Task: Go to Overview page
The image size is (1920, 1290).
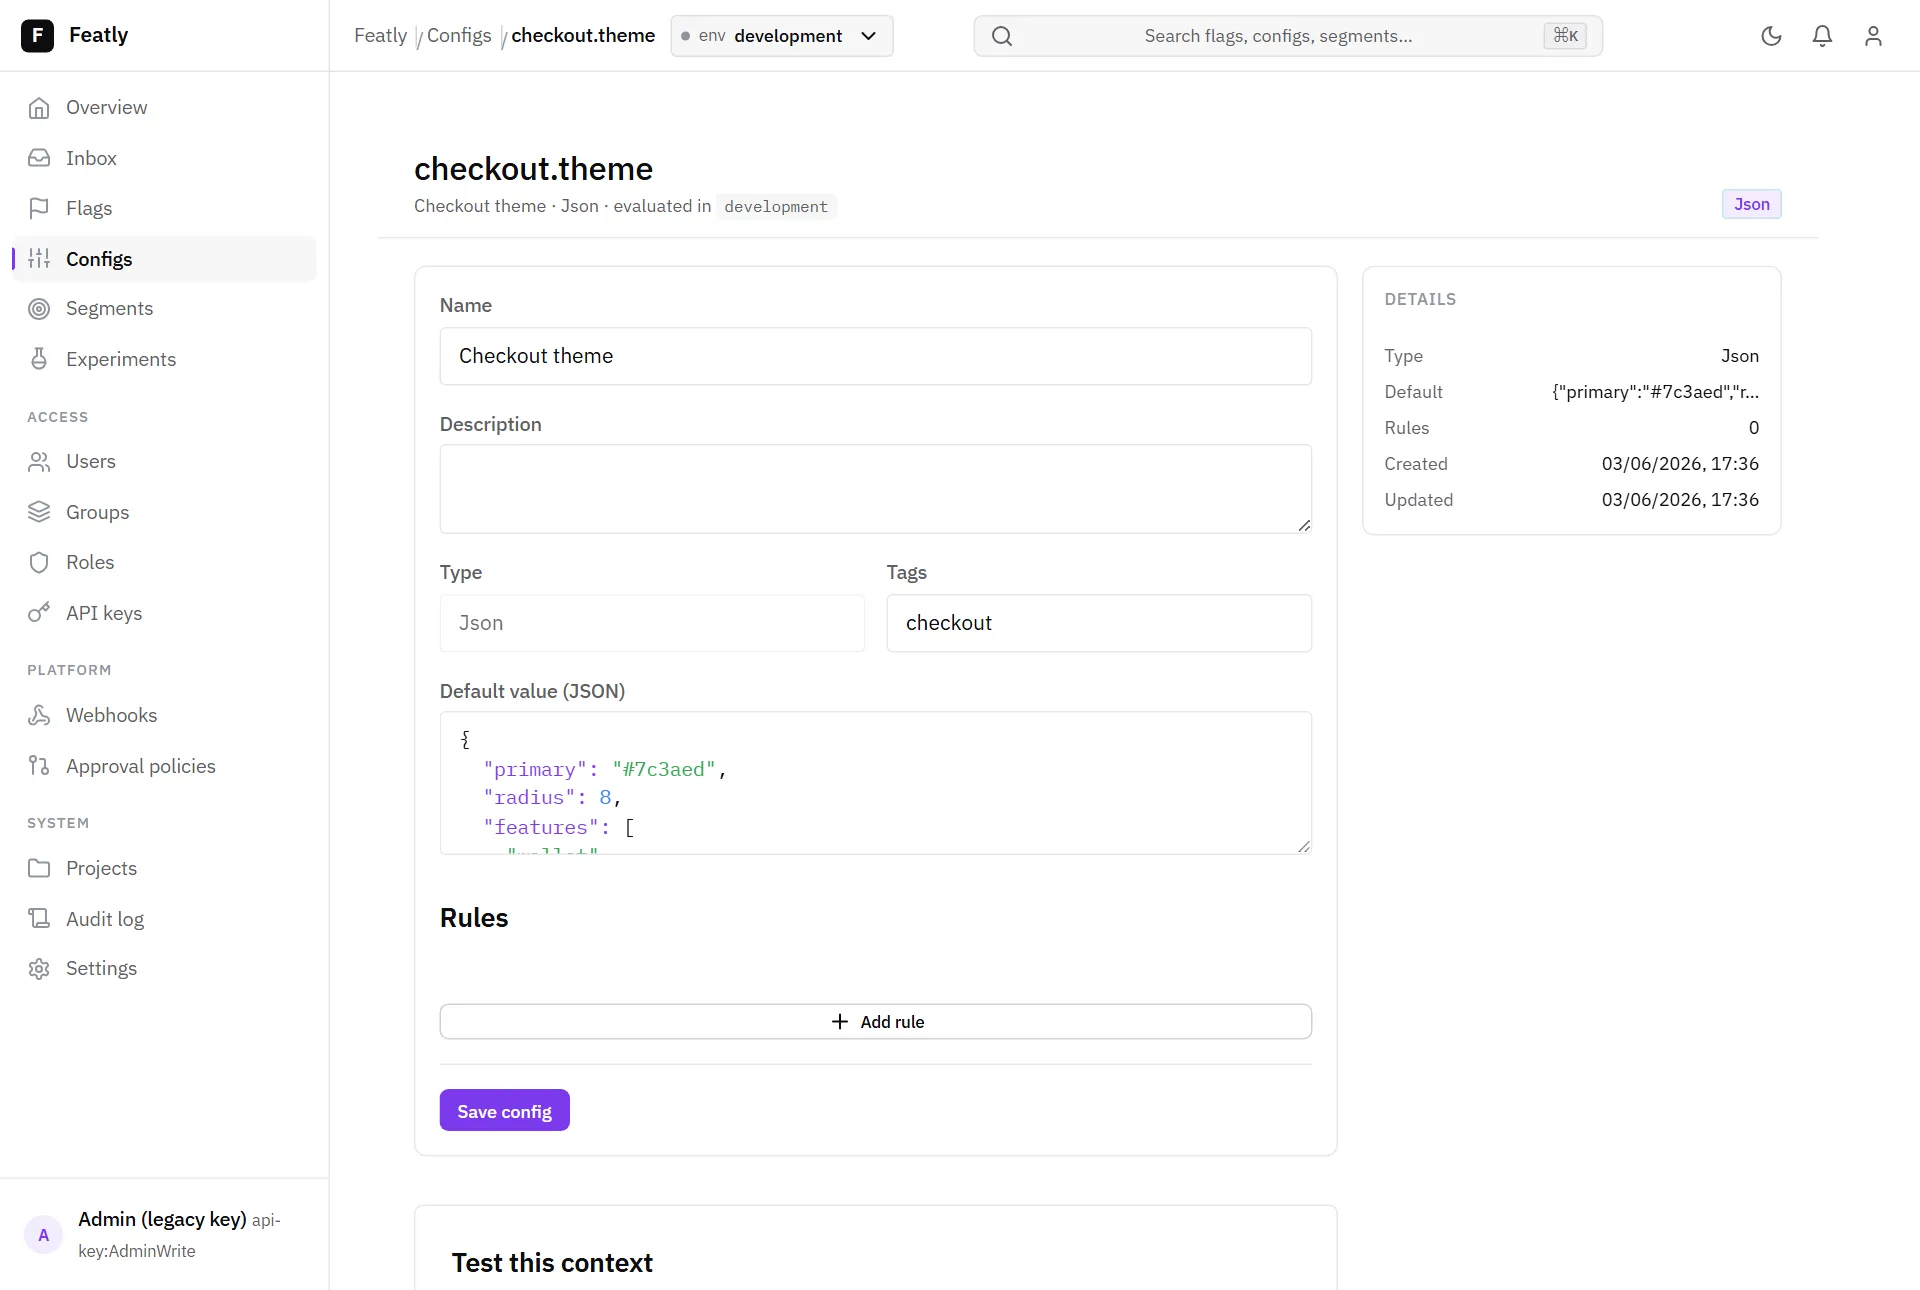Action: (164, 108)
